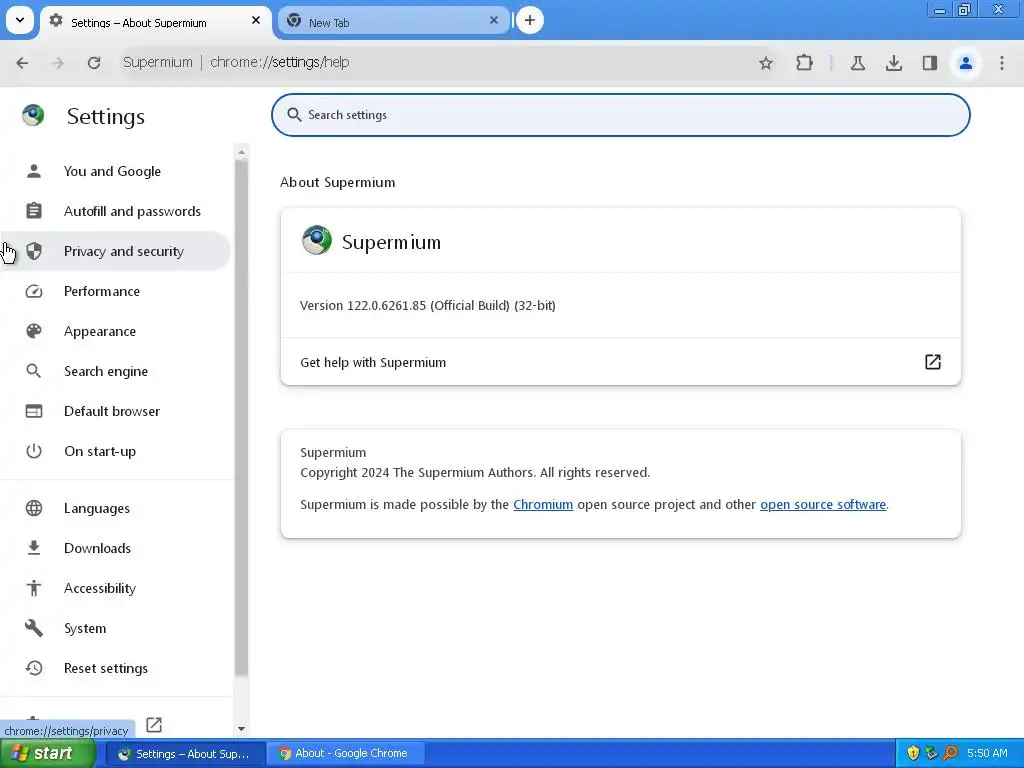Select the Settings – About Supermium tab
This screenshot has height=768, width=1024.
(x=155, y=22)
